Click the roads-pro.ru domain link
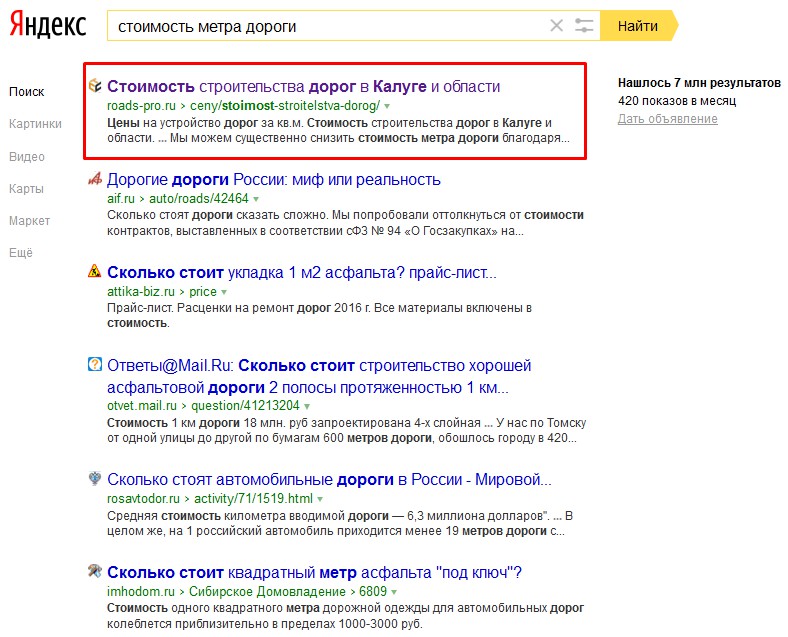 pos(141,106)
